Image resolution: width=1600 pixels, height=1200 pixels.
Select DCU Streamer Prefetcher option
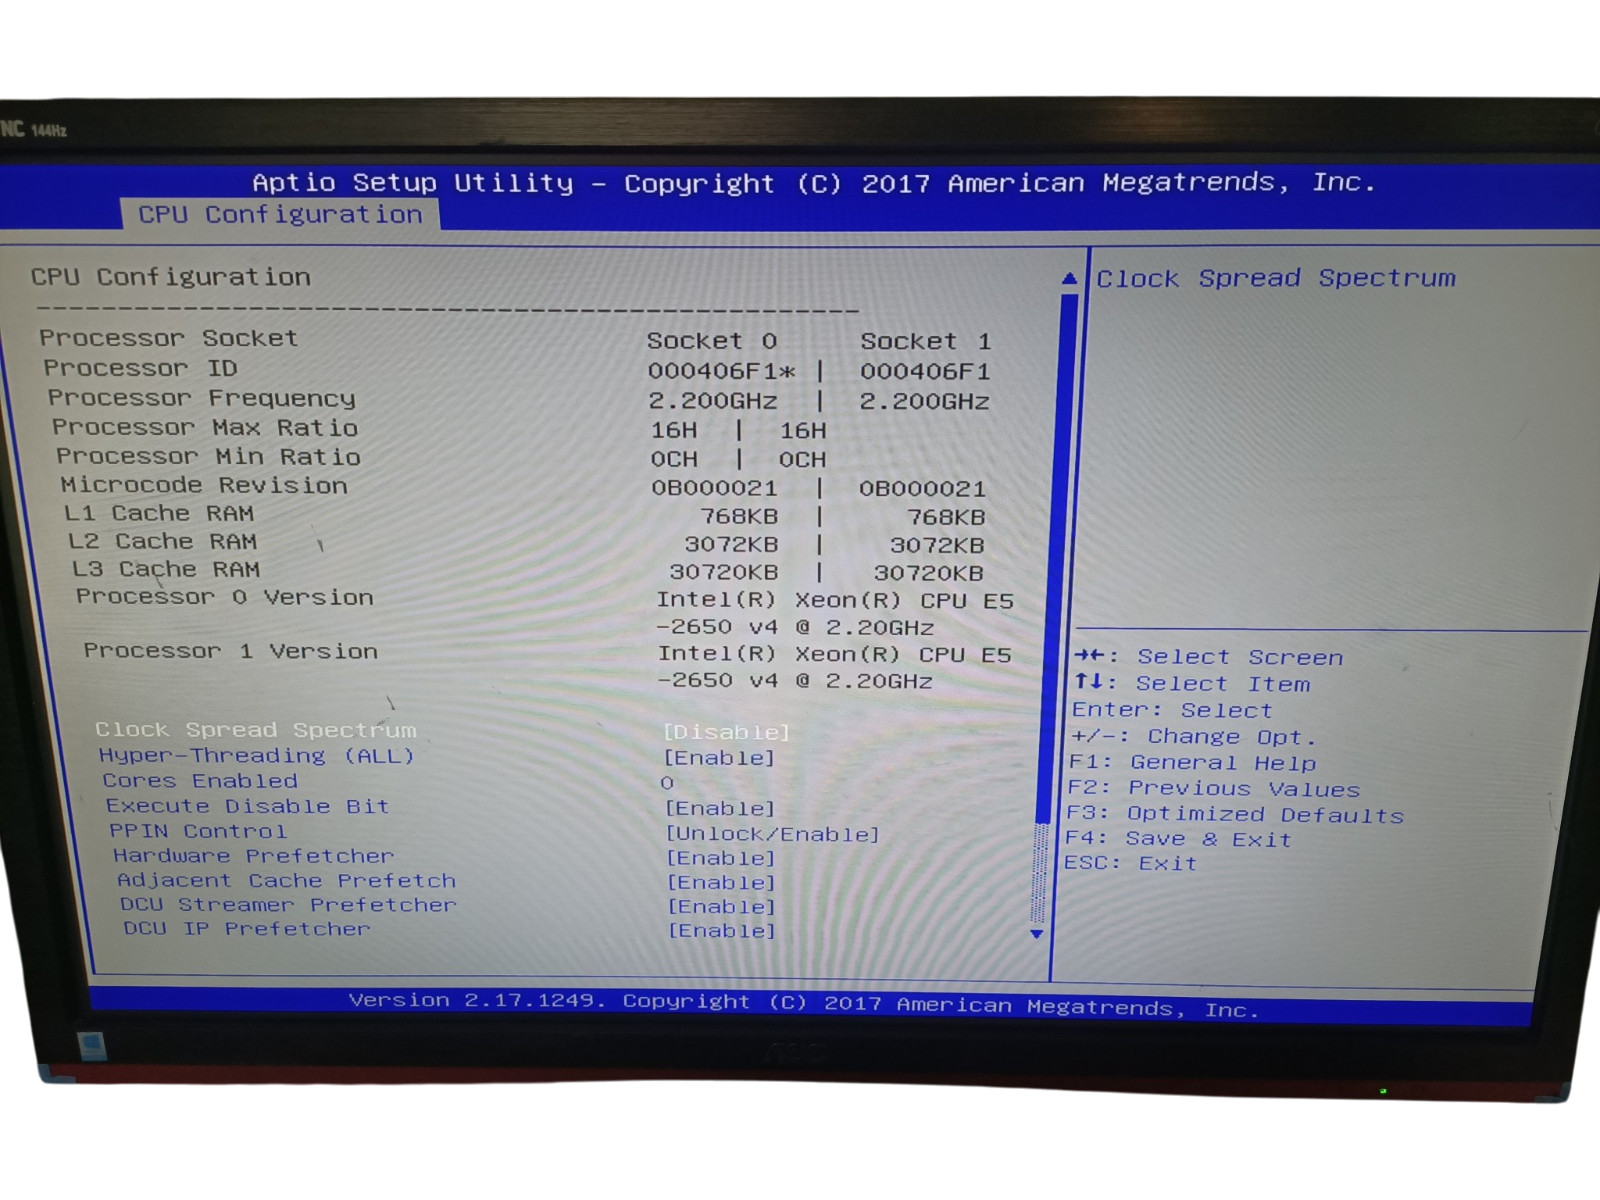(288, 905)
